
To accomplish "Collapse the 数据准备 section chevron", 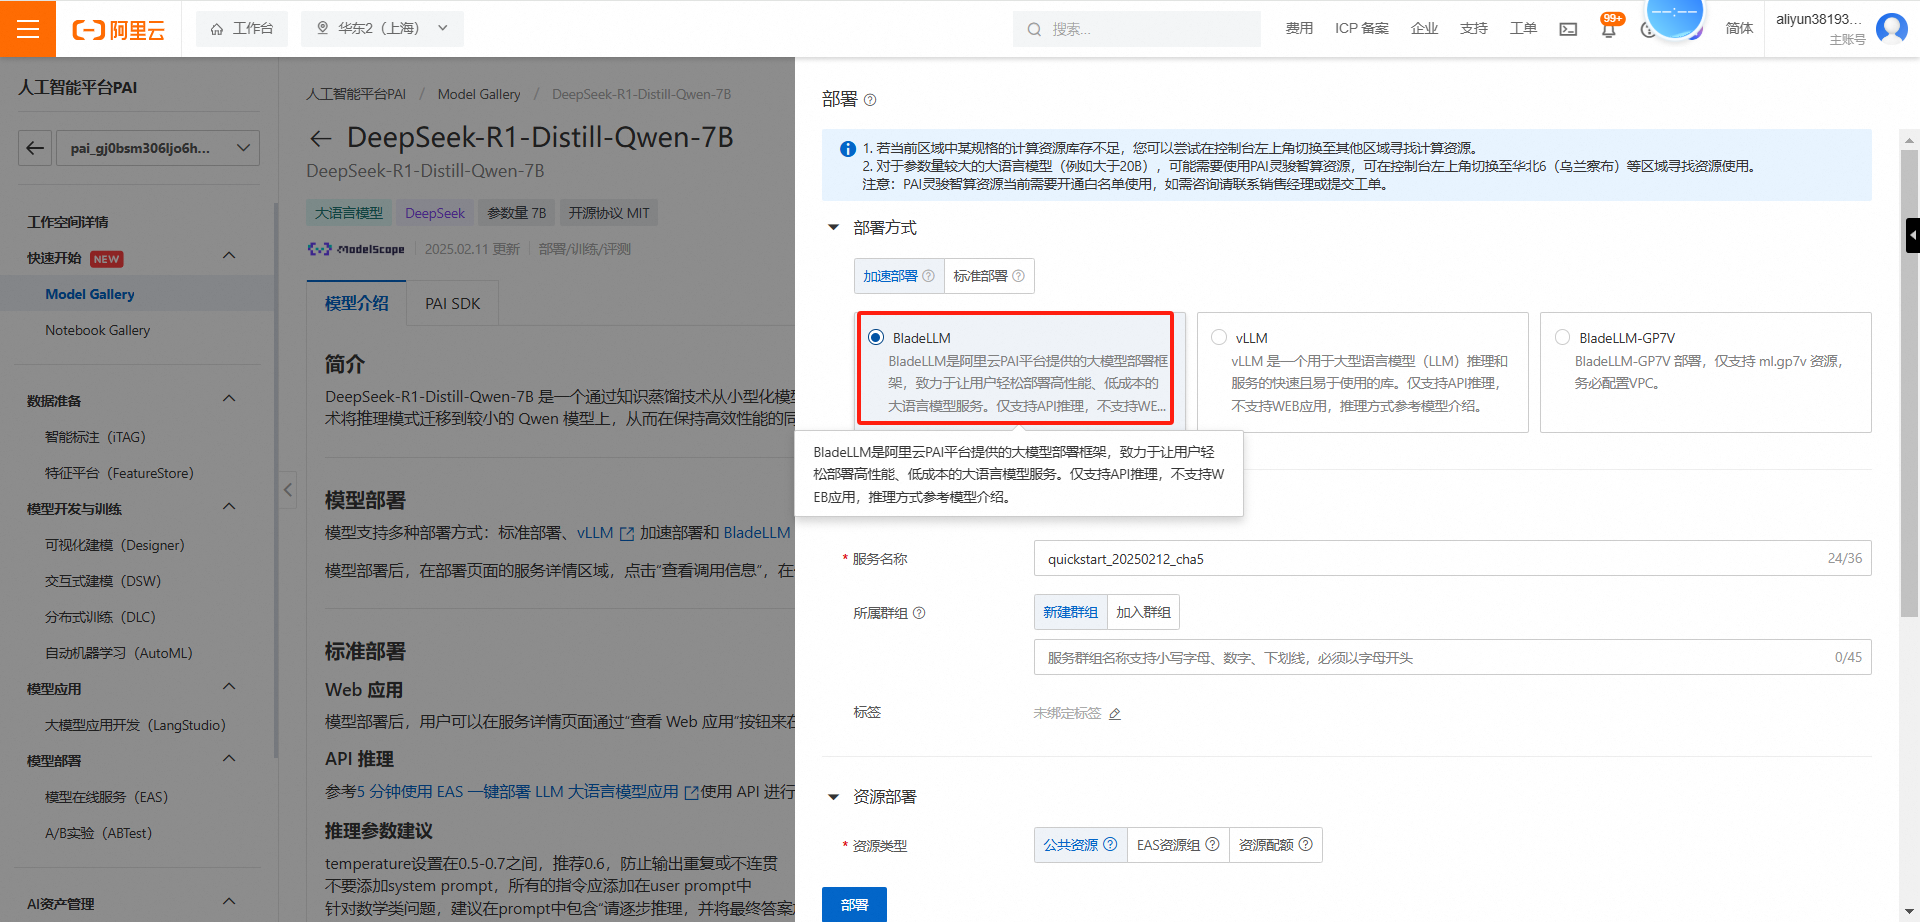I will coord(229,400).
